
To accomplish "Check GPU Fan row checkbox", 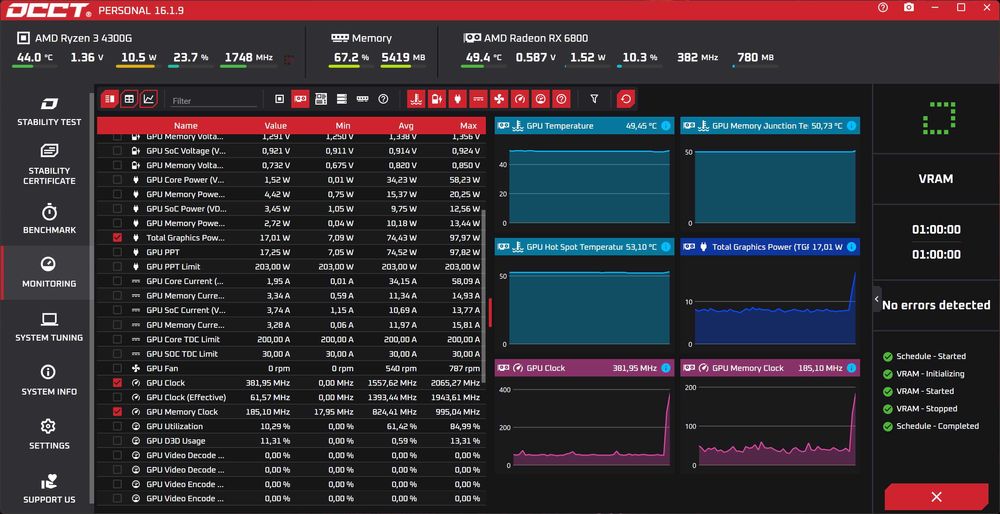I will pyautogui.click(x=117, y=369).
